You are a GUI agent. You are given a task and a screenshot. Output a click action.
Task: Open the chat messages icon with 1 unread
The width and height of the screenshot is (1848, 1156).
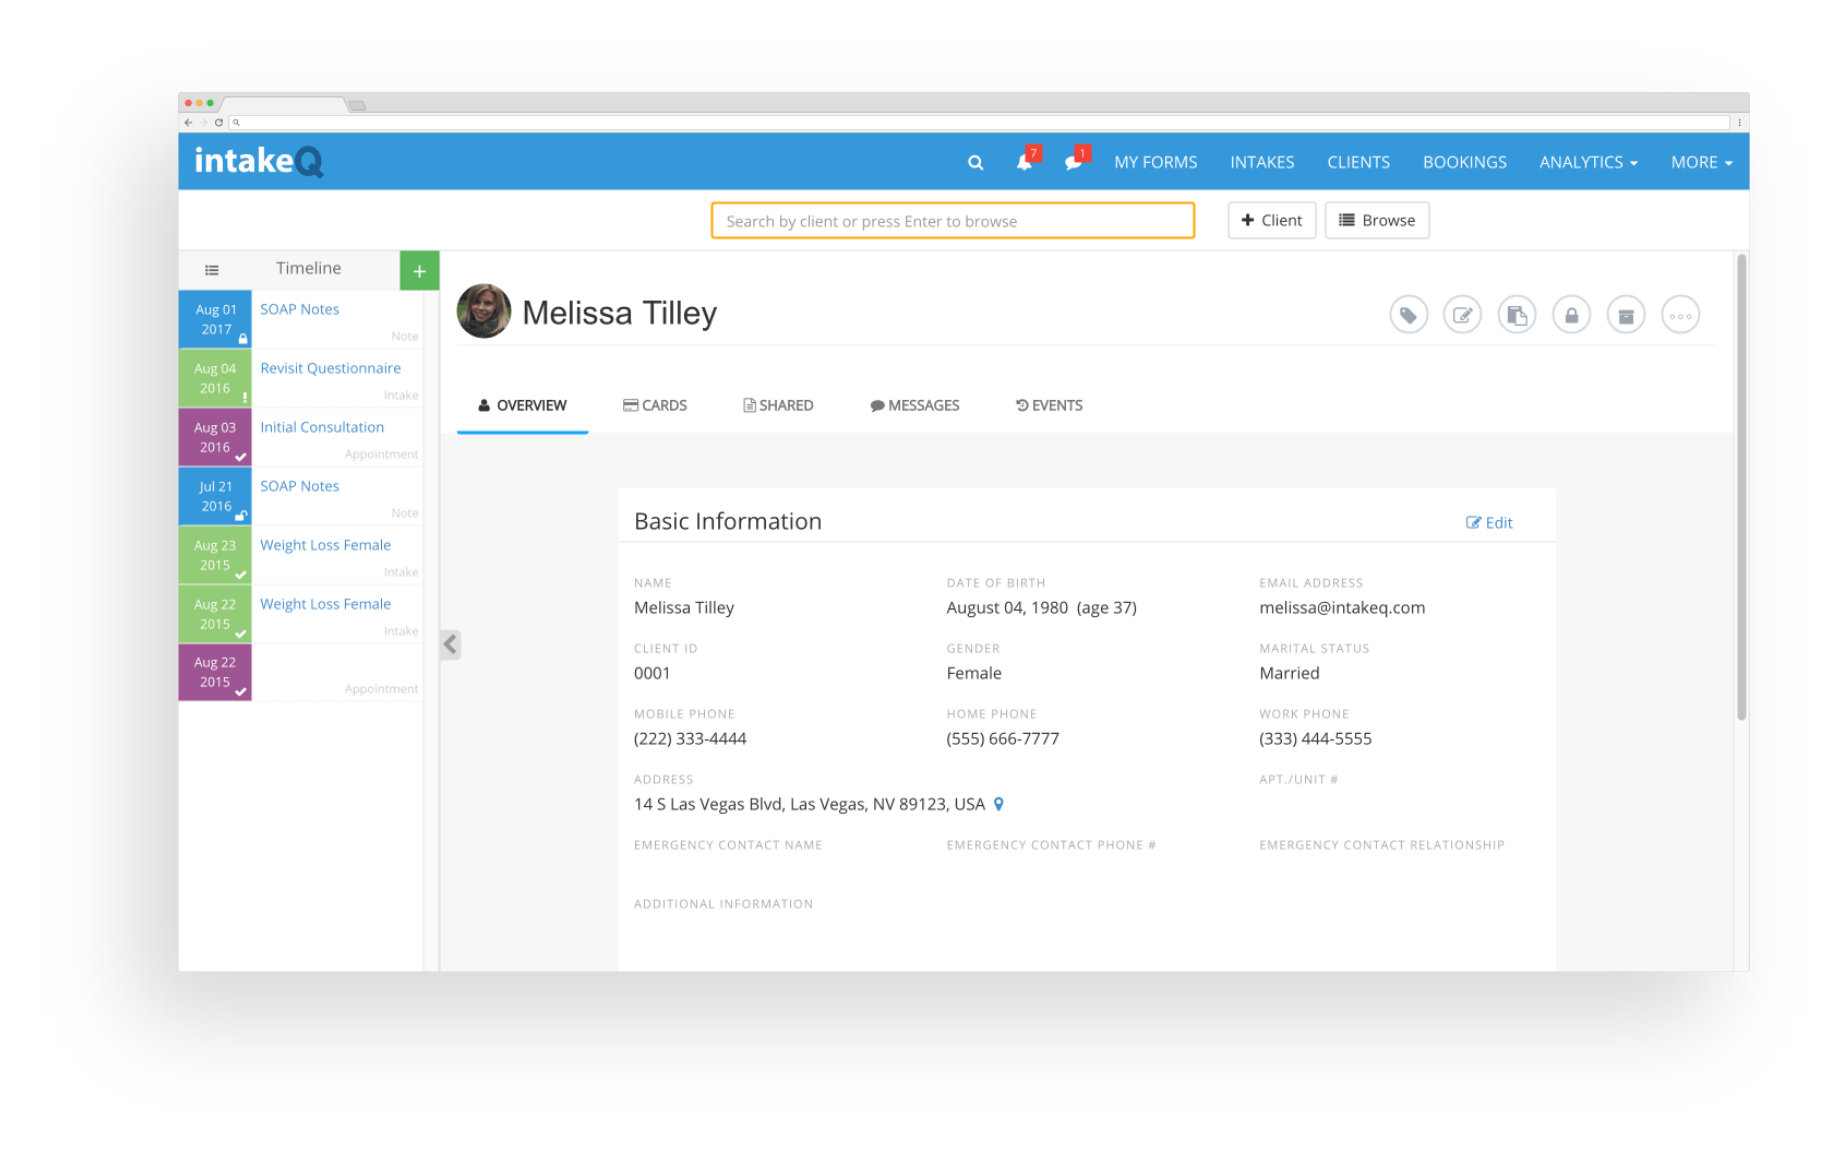(1073, 162)
